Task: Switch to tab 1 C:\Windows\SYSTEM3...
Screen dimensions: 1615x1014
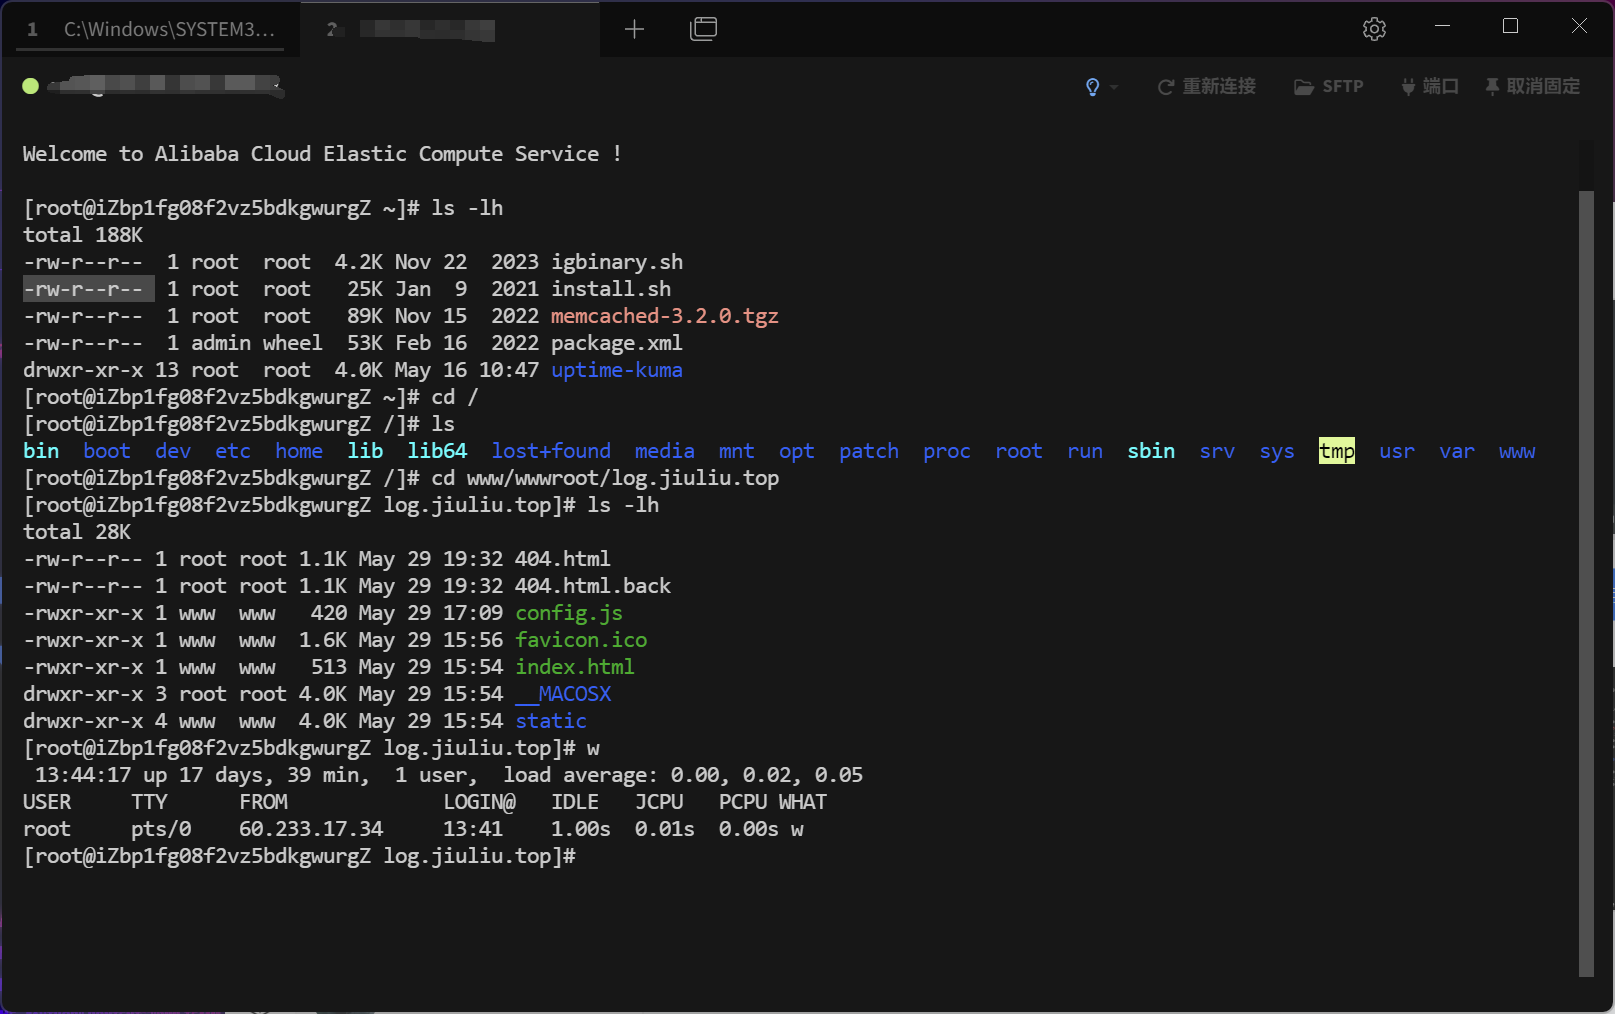Action: click(150, 29)
